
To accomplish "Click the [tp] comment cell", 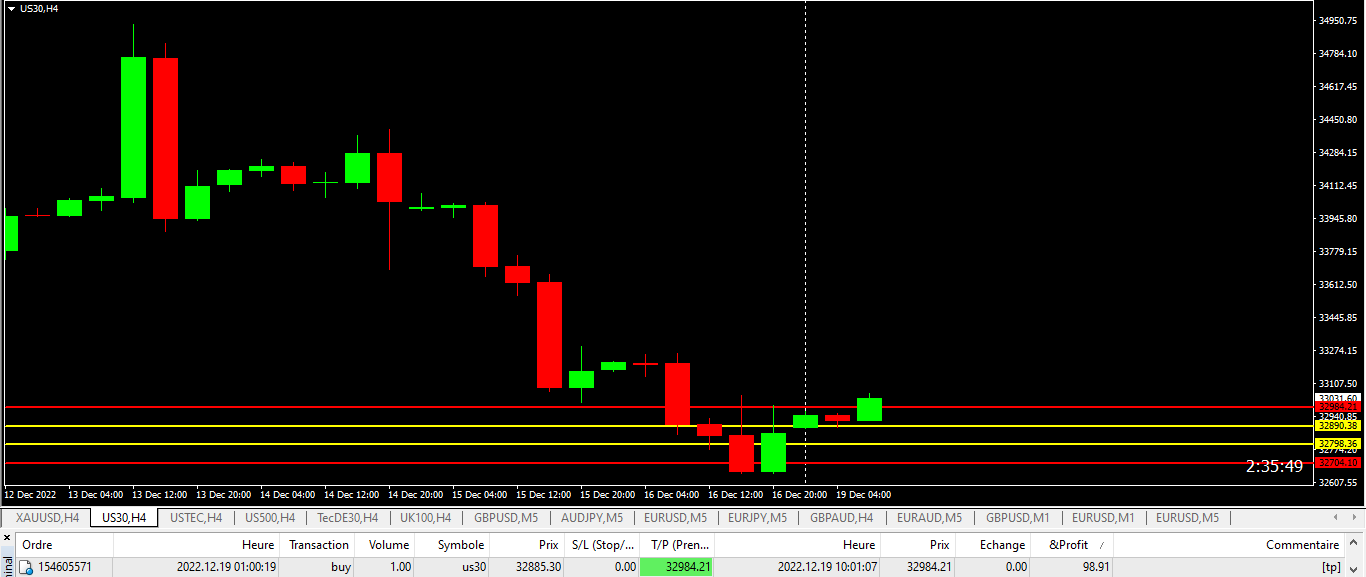I will coord(1330,567).
